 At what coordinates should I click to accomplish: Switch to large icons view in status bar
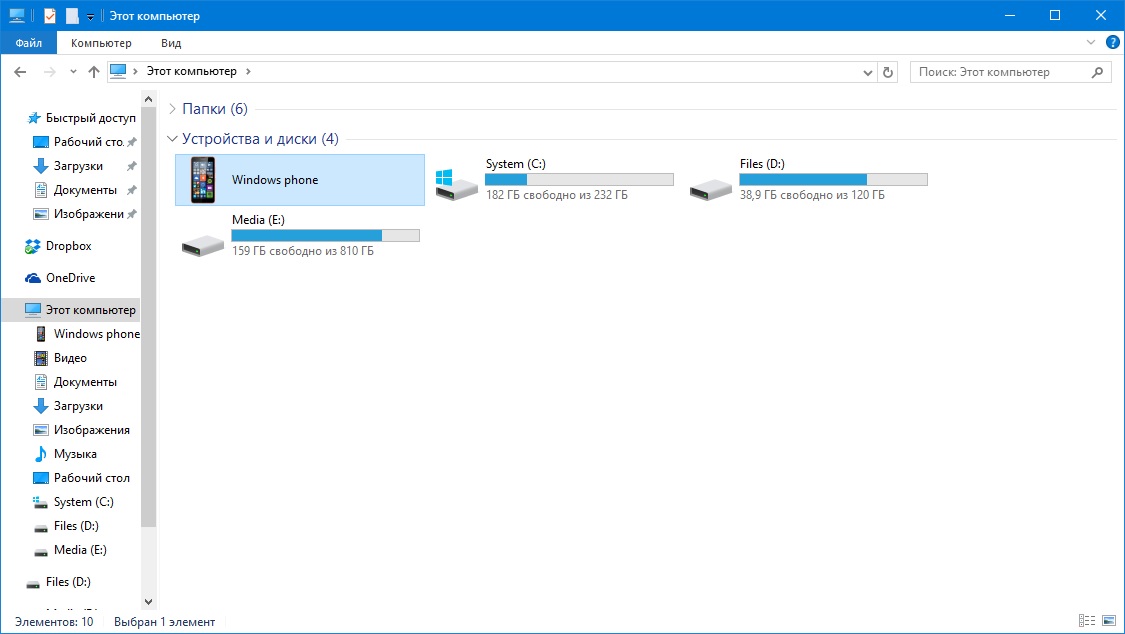(x=1109, y=621)
